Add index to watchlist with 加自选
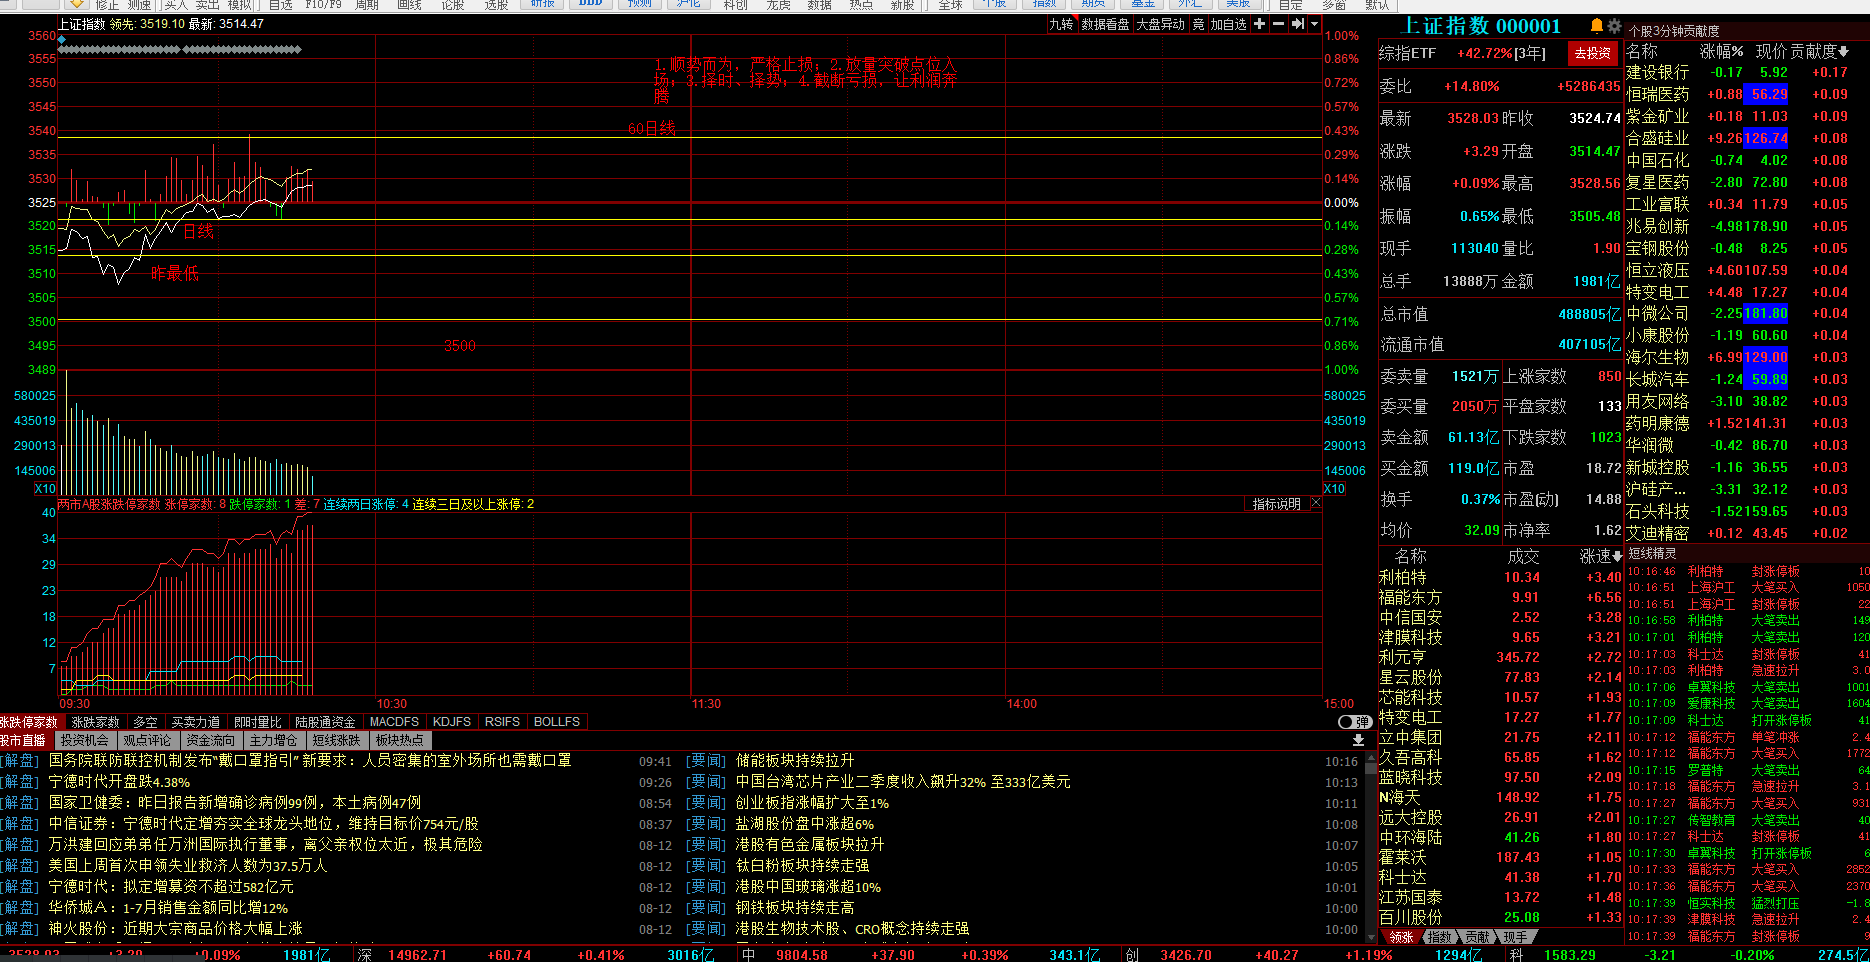1870x962 pixels. 1229,24
